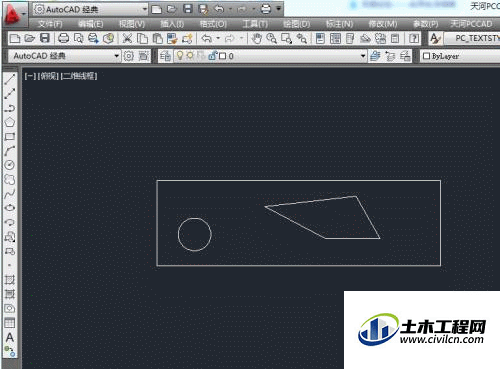Open the Properties palette icon
500x369 pixels.
(x=320, y=38)
